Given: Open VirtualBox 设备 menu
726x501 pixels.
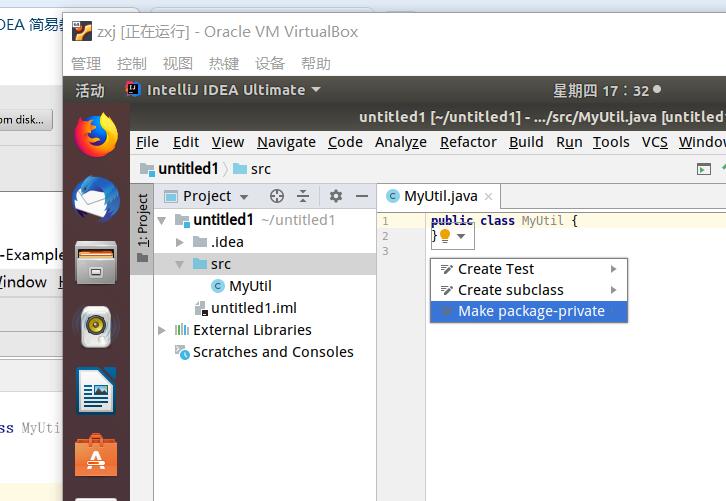Looking at the screenshot, I should (269, 63).
